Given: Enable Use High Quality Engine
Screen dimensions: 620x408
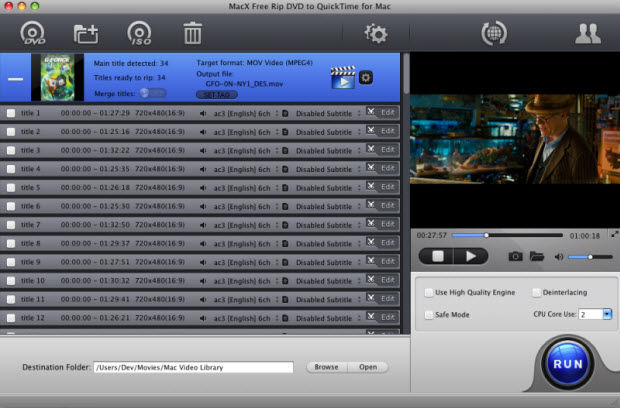Looking at the screenshot, I should point(429,293).
